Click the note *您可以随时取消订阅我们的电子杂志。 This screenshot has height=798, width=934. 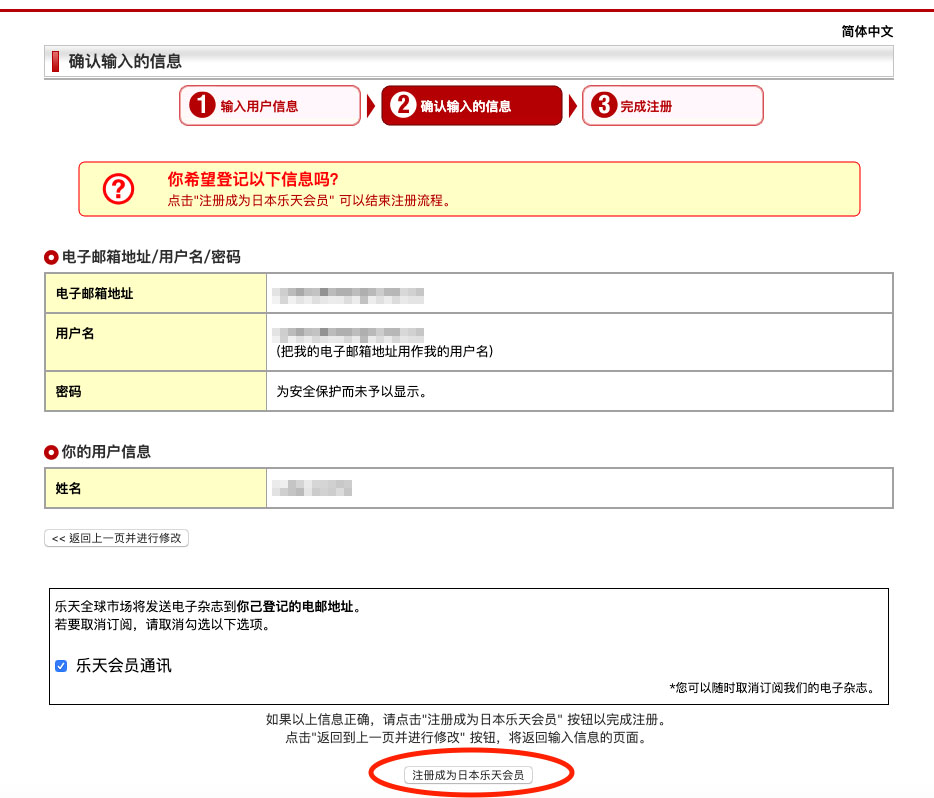(x=774, y=688)
